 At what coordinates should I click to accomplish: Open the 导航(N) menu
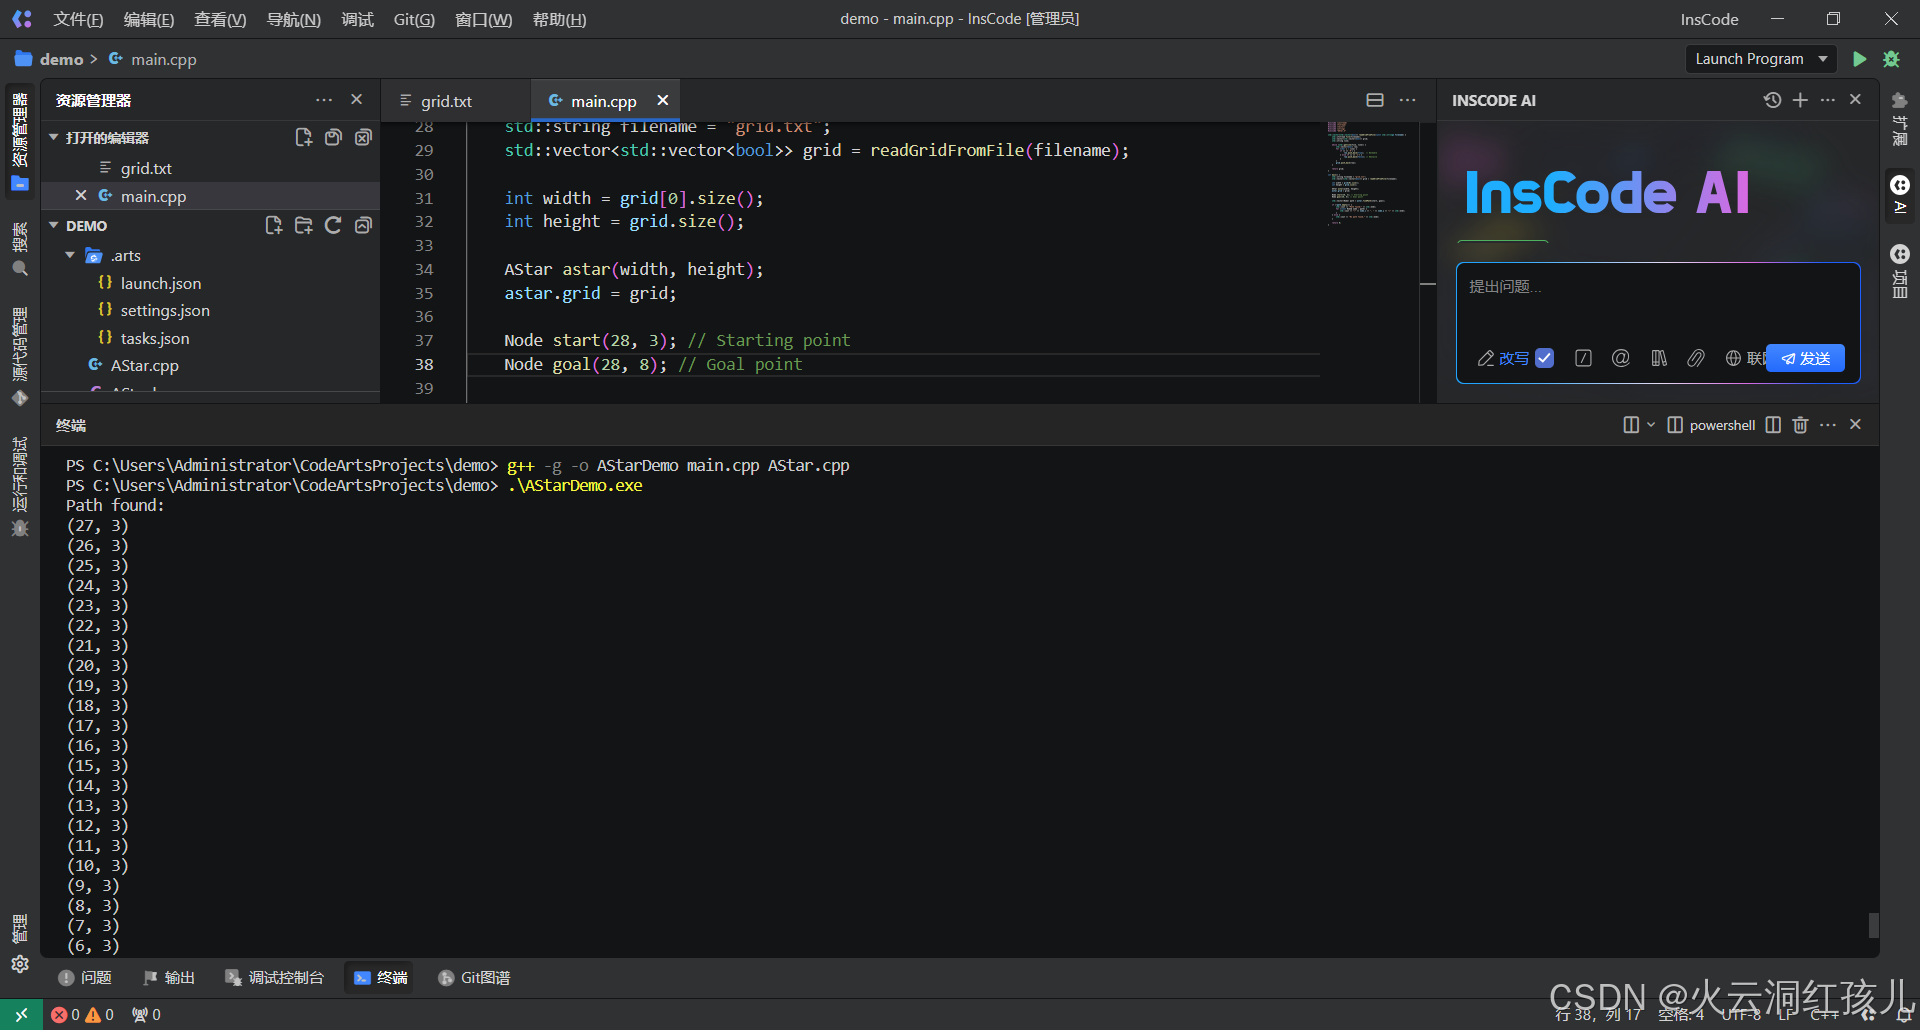[294, 19]
